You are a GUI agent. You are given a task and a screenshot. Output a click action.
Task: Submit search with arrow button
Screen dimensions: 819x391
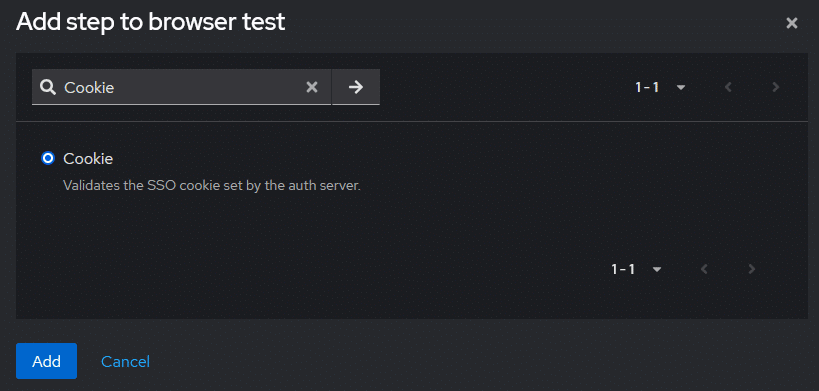click(x=356, y=87)
